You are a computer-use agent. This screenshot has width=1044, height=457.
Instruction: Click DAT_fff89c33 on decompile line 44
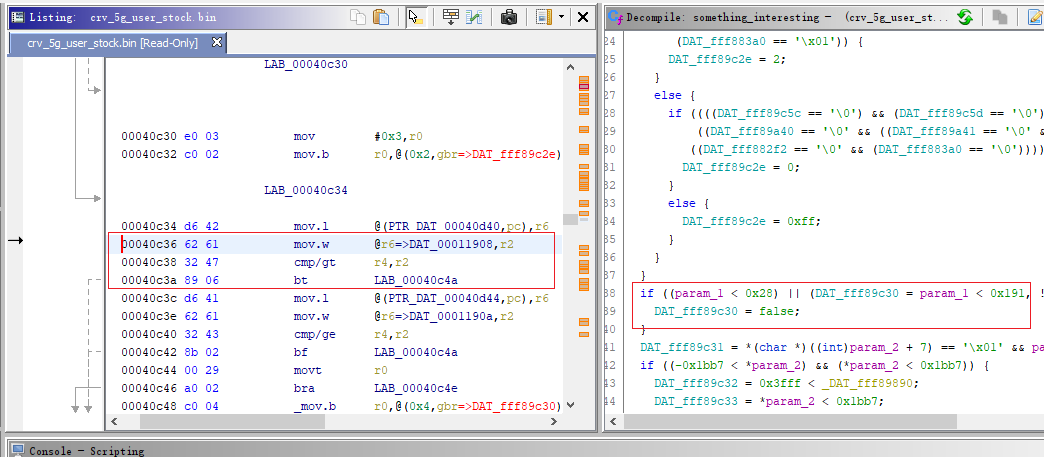pyautogui.click(x=694, y=401)
